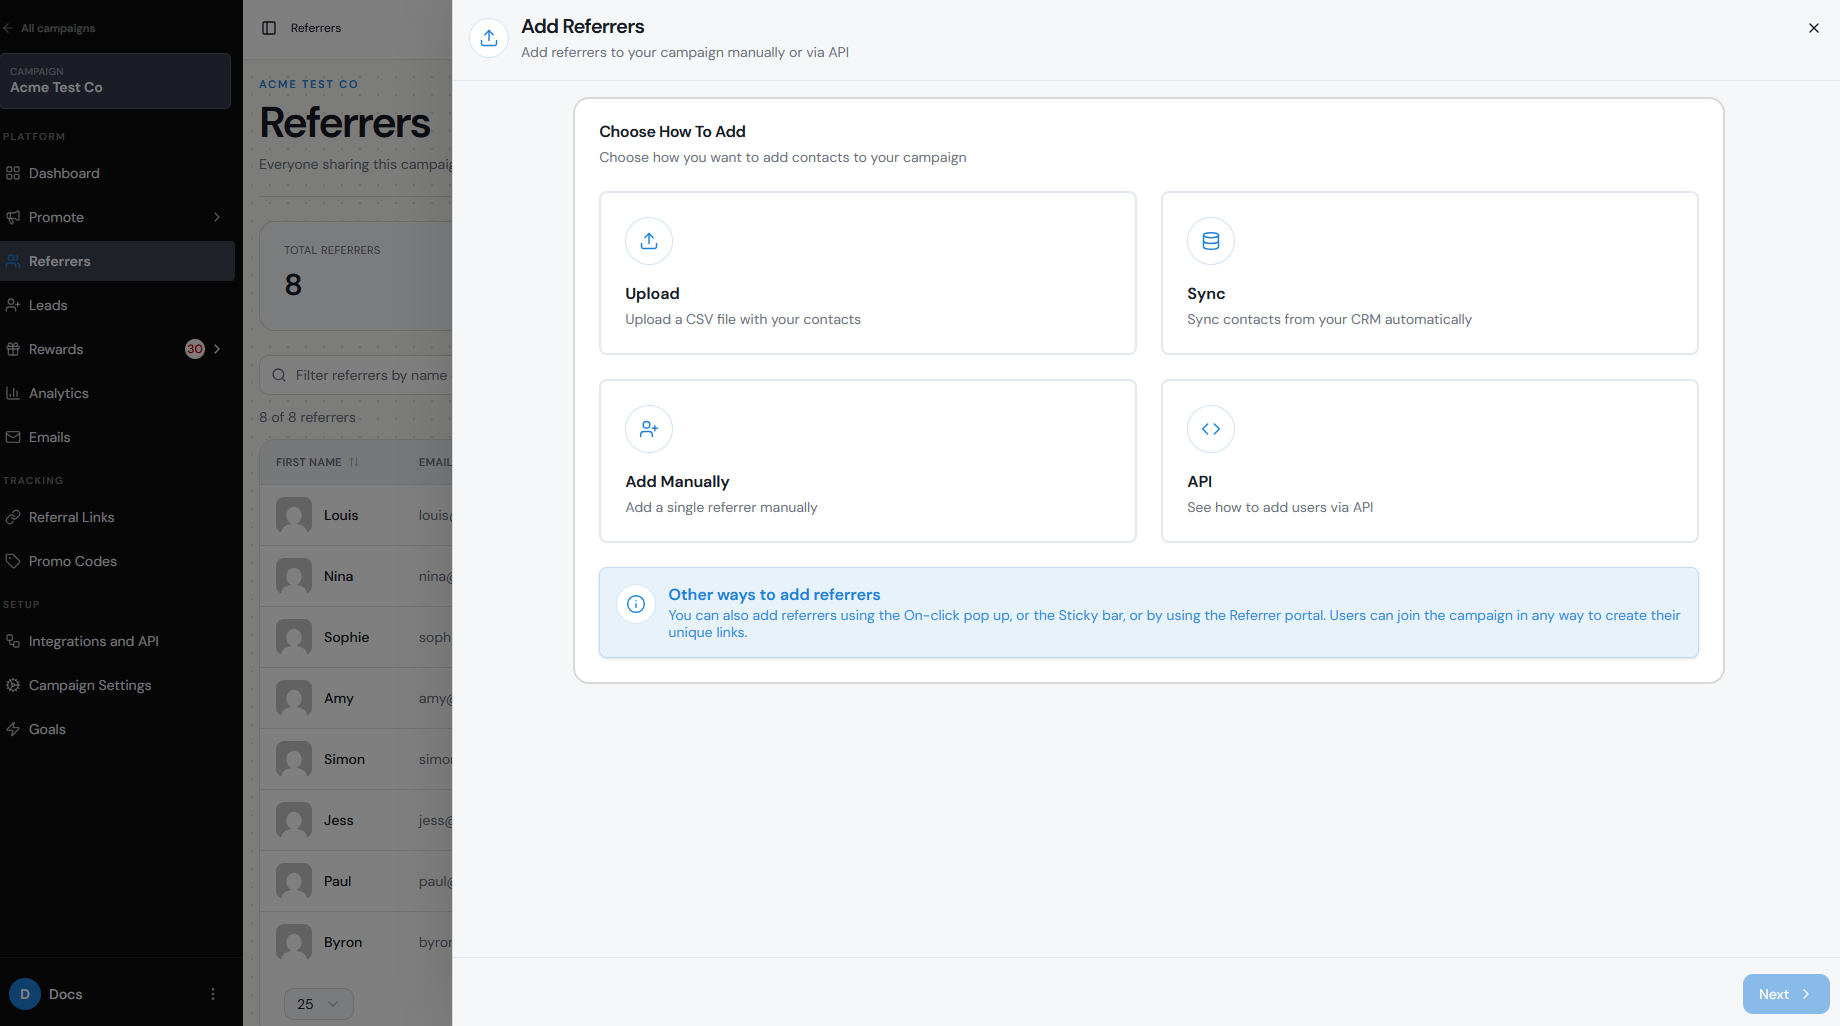The height and width of the screenshot is (1026, 1840).
Task: Sort by First Name column arrows
Action: (354, 462)
